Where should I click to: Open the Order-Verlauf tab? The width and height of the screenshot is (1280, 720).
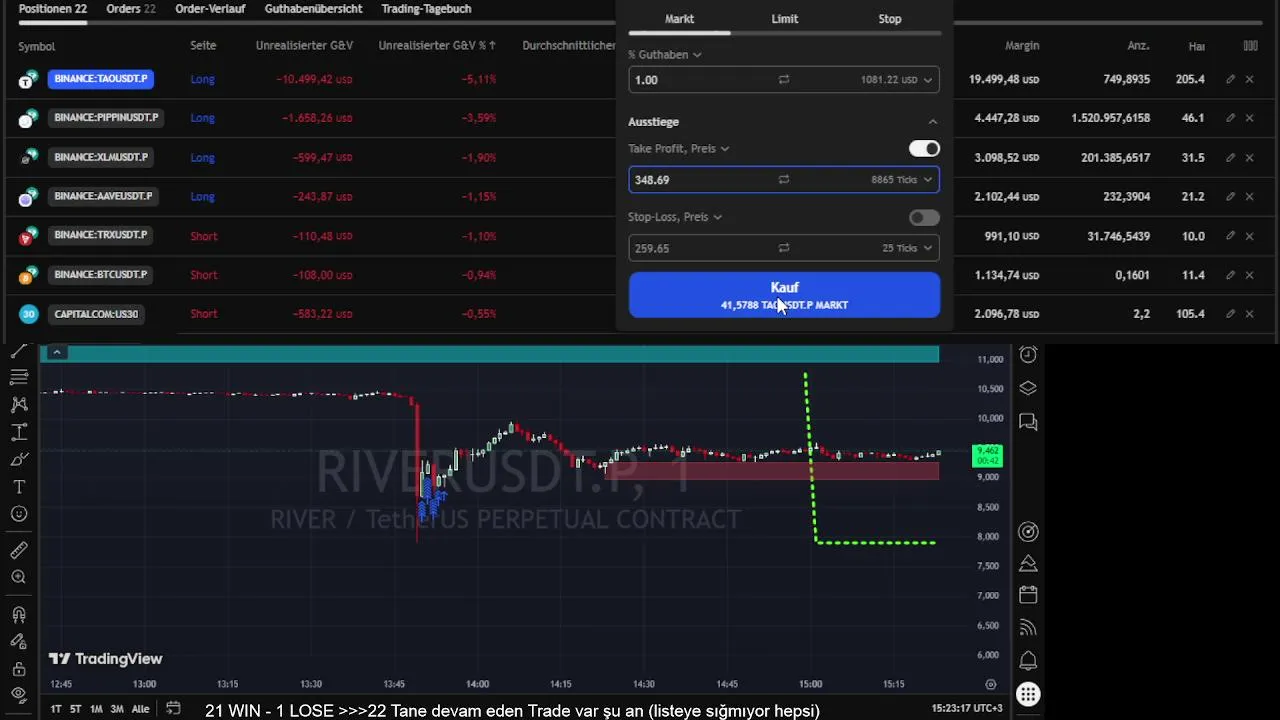pos(210,9)
